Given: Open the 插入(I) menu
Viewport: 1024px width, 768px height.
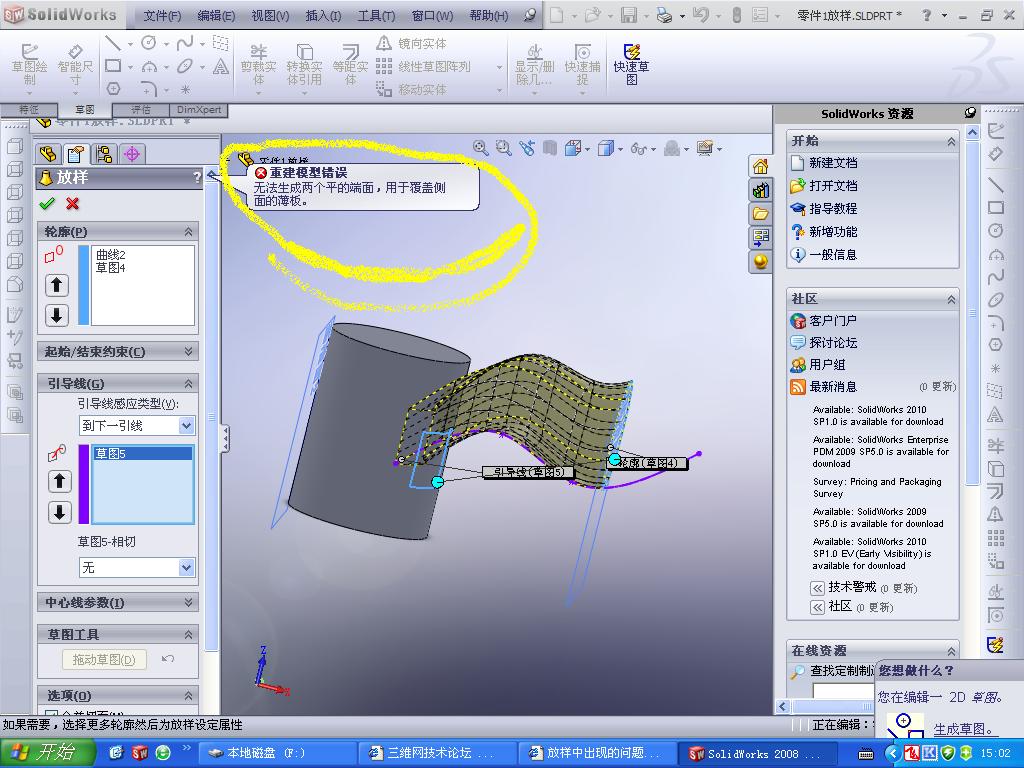Looking at the screenshot, I should [x=323, y=15].
